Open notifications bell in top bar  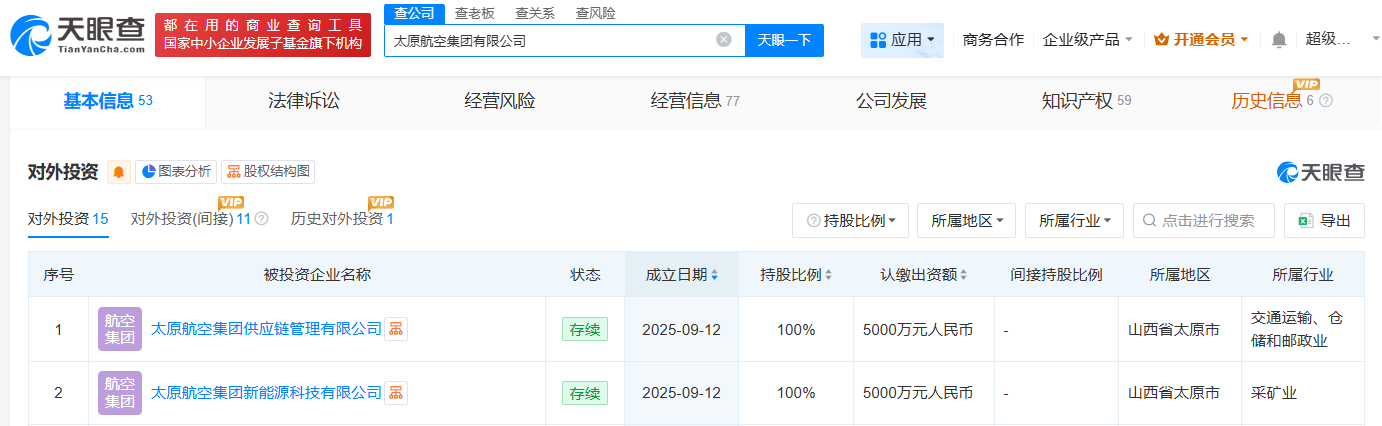click(1279, 40)
